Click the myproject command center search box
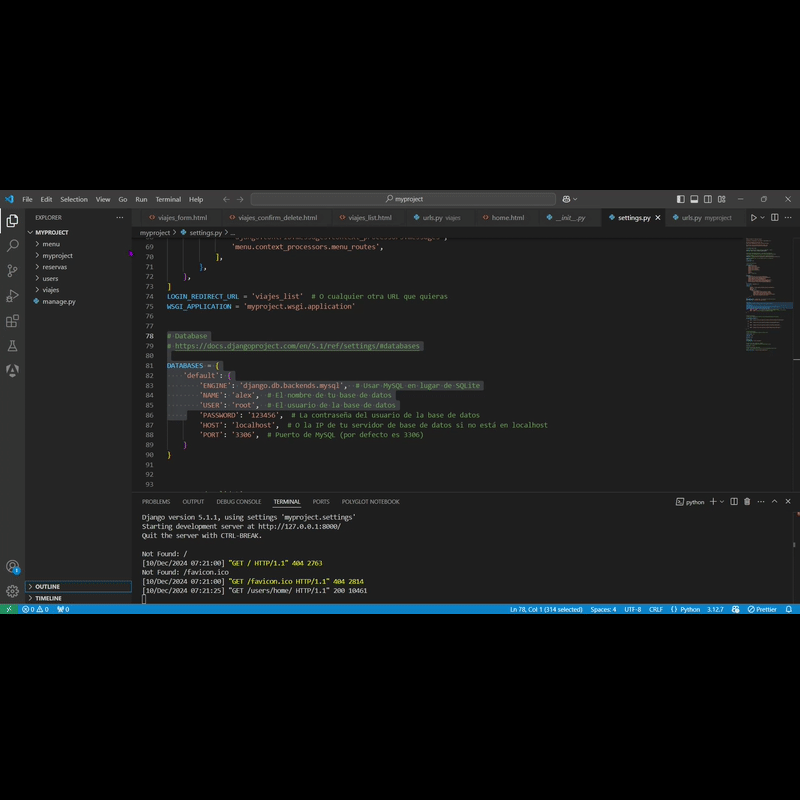The width and height of the screenshot is (800, 800). (403, 199)
